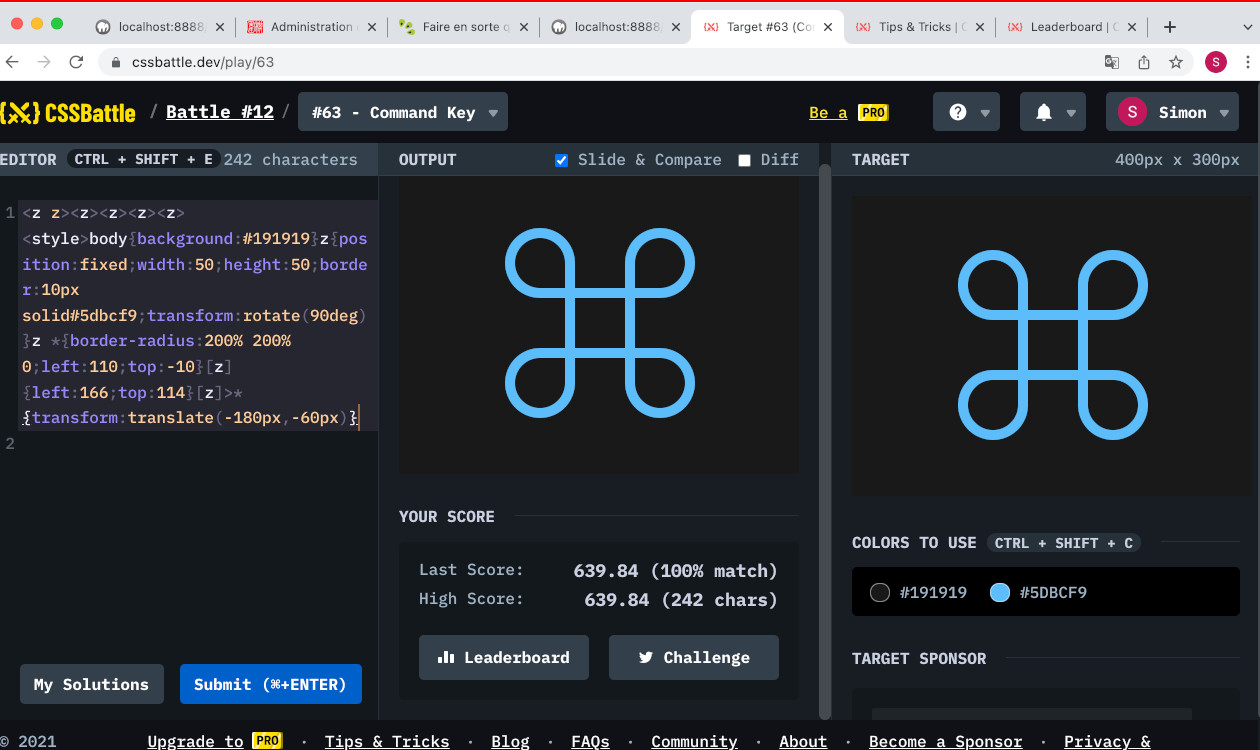
Task: Click the CSSBattle logo
Action: (x=68, y=112)
